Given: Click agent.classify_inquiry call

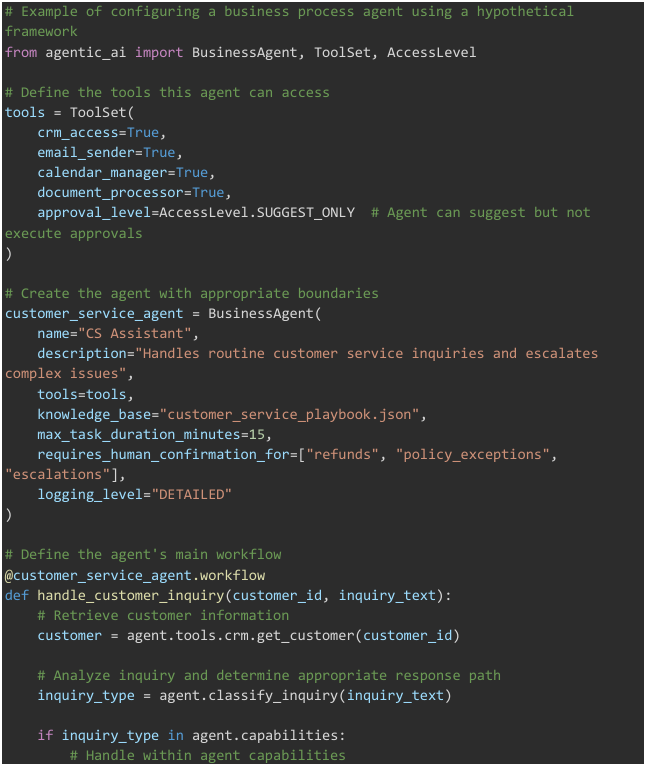Looking at the screenshot, I should tap(249, 696).
